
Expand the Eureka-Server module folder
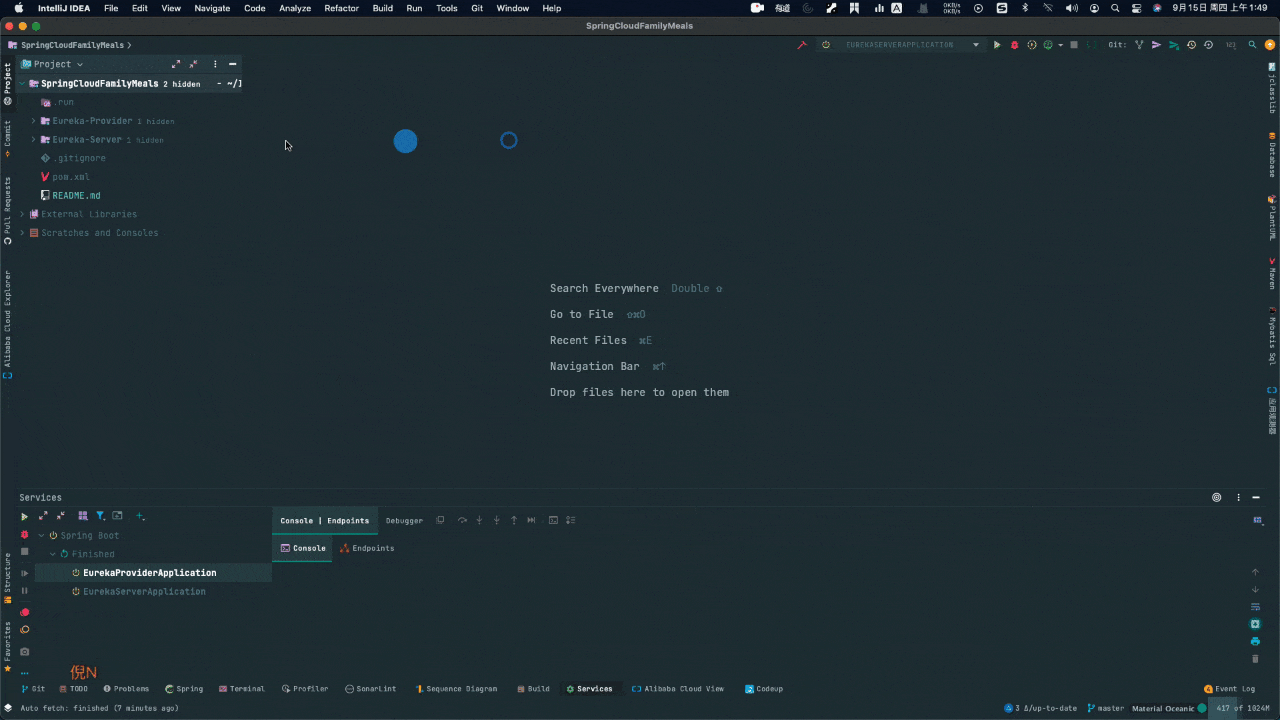click(33, 140)
